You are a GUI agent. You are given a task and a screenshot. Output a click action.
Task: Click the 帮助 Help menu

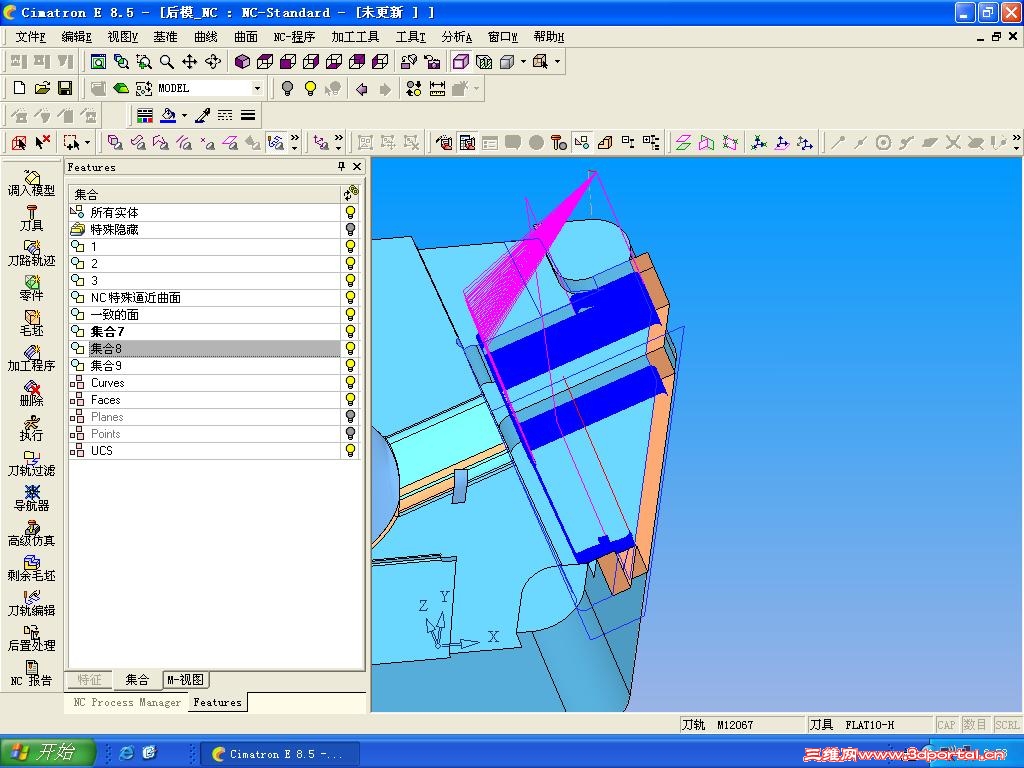549,37
